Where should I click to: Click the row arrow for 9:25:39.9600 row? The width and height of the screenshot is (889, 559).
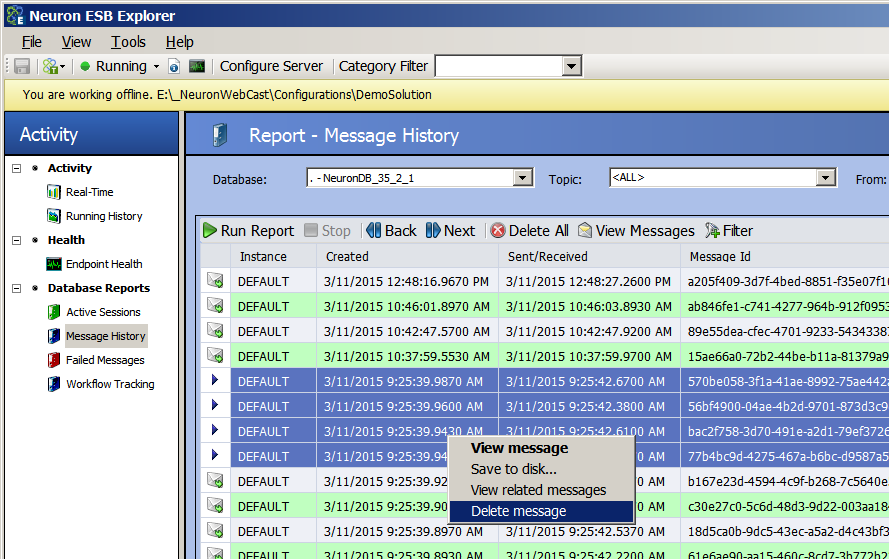(215, 405)
